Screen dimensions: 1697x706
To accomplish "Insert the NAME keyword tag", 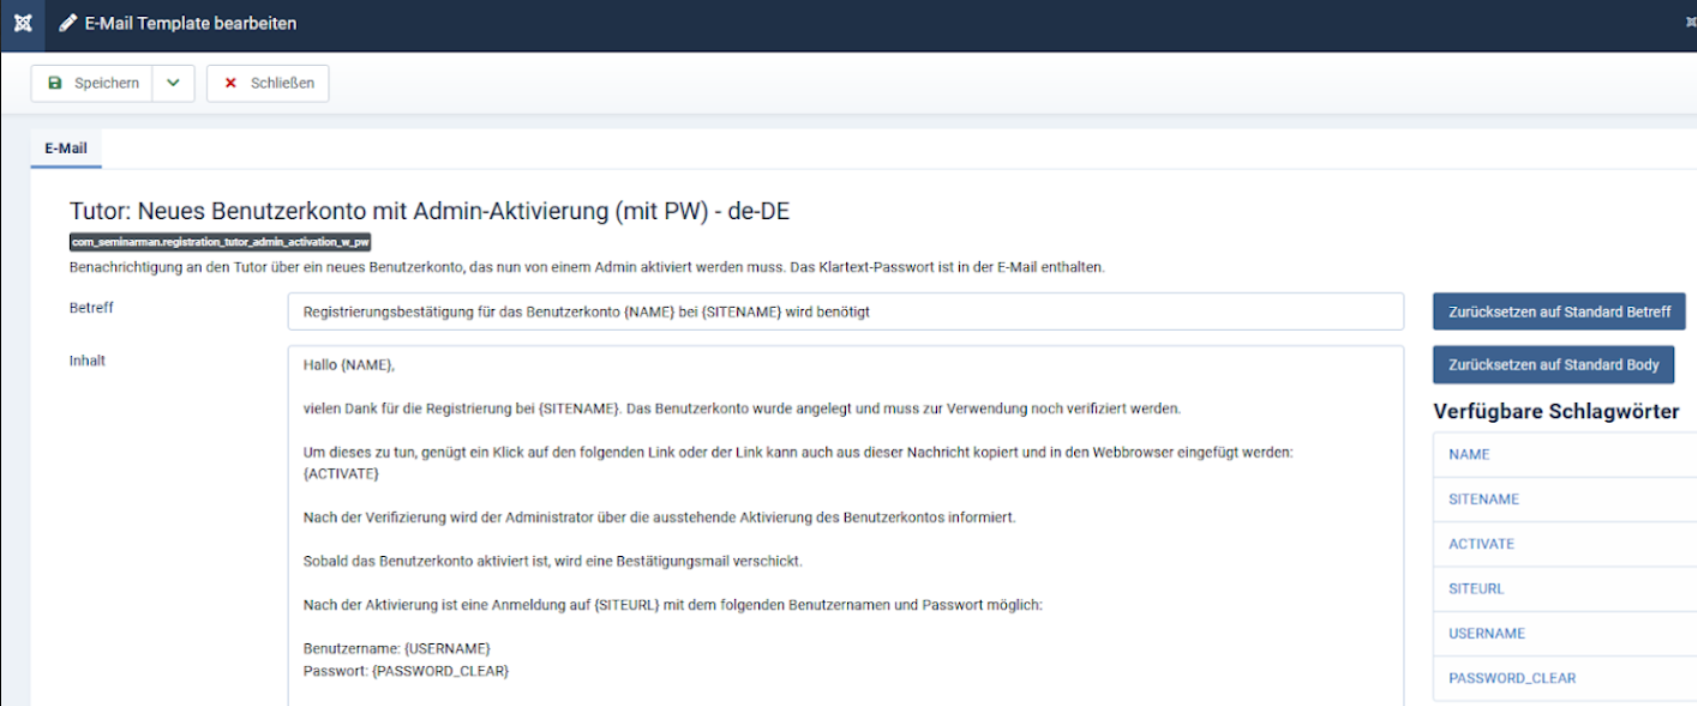I will [x=1469, y=454].
